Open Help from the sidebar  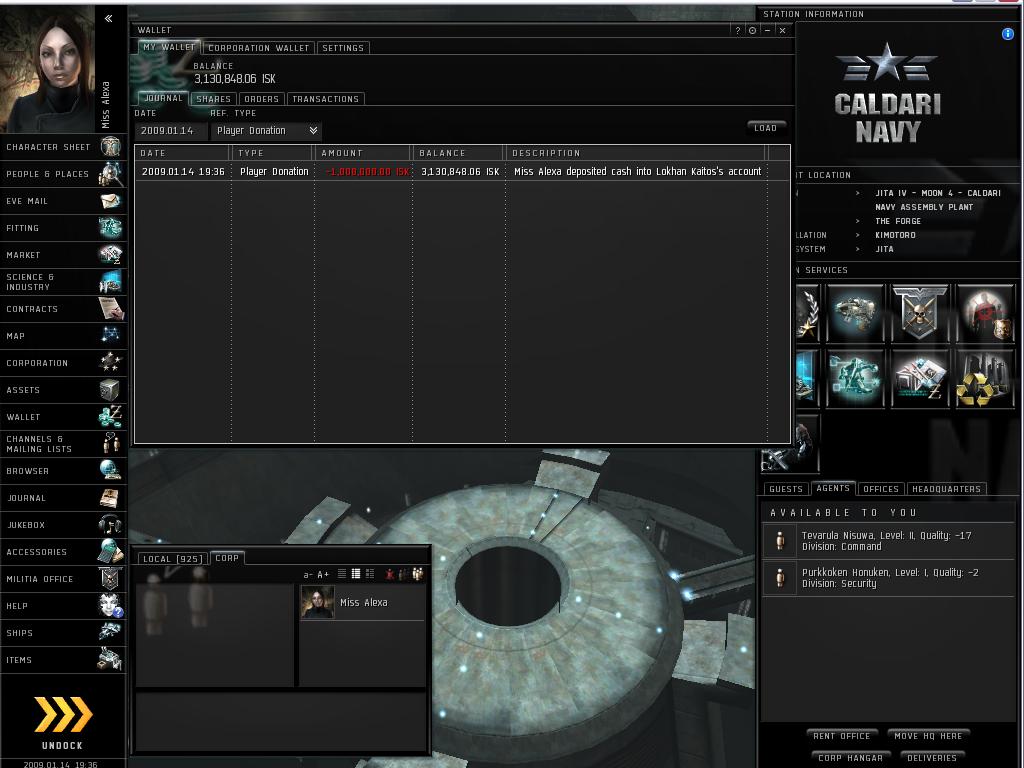[x=63, y=606]
